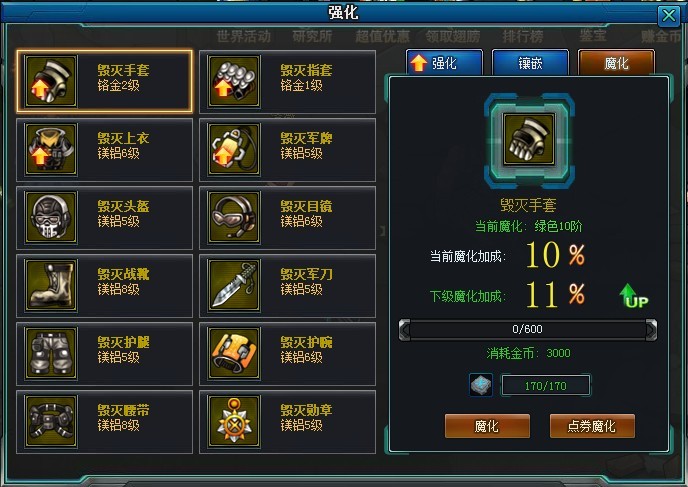
Task: Click the 0/600 progress bar
Action: coord(527,329)
